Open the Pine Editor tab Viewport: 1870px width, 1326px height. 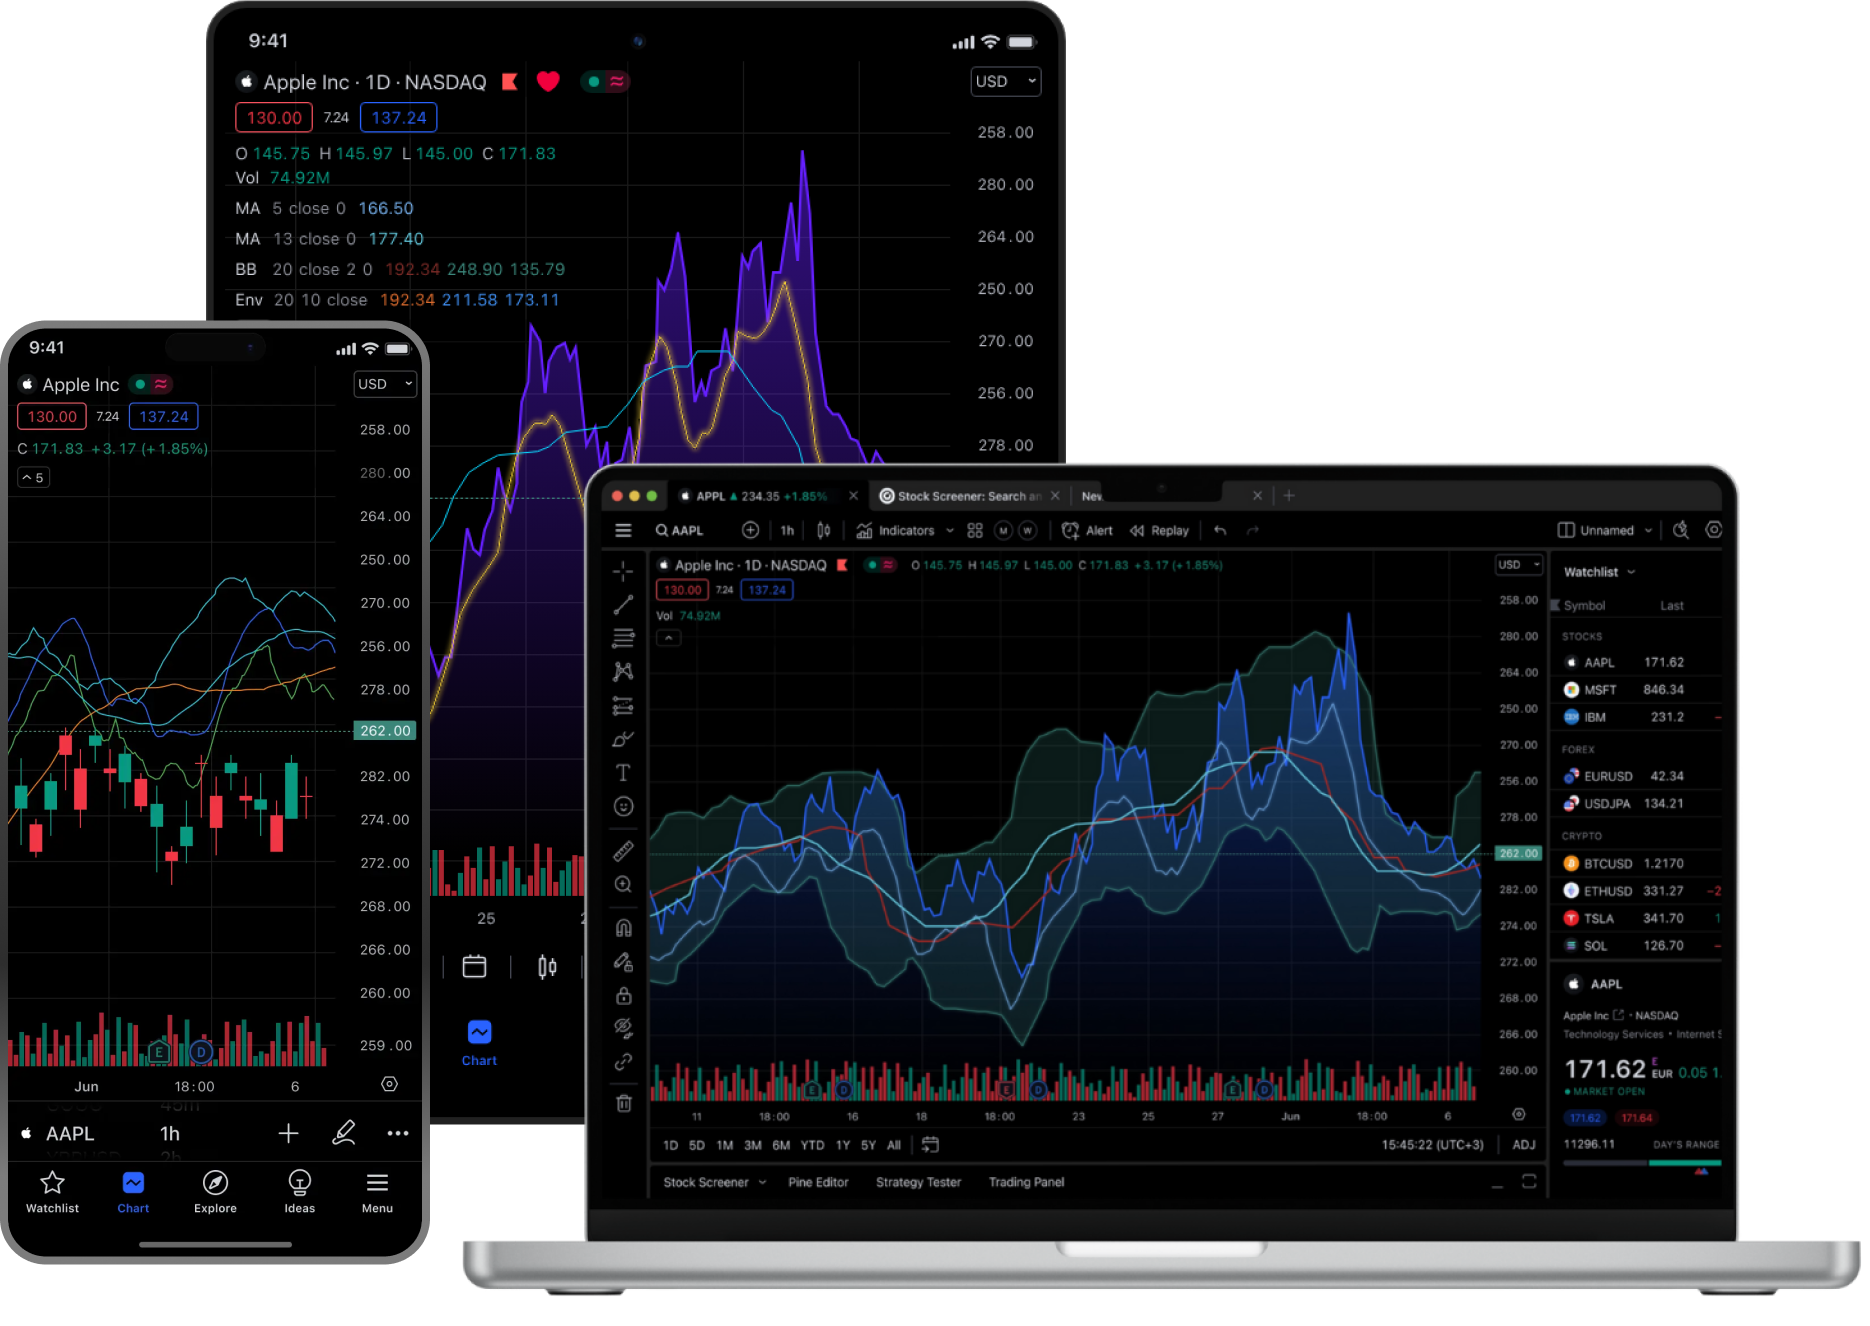click(817, 1182)
